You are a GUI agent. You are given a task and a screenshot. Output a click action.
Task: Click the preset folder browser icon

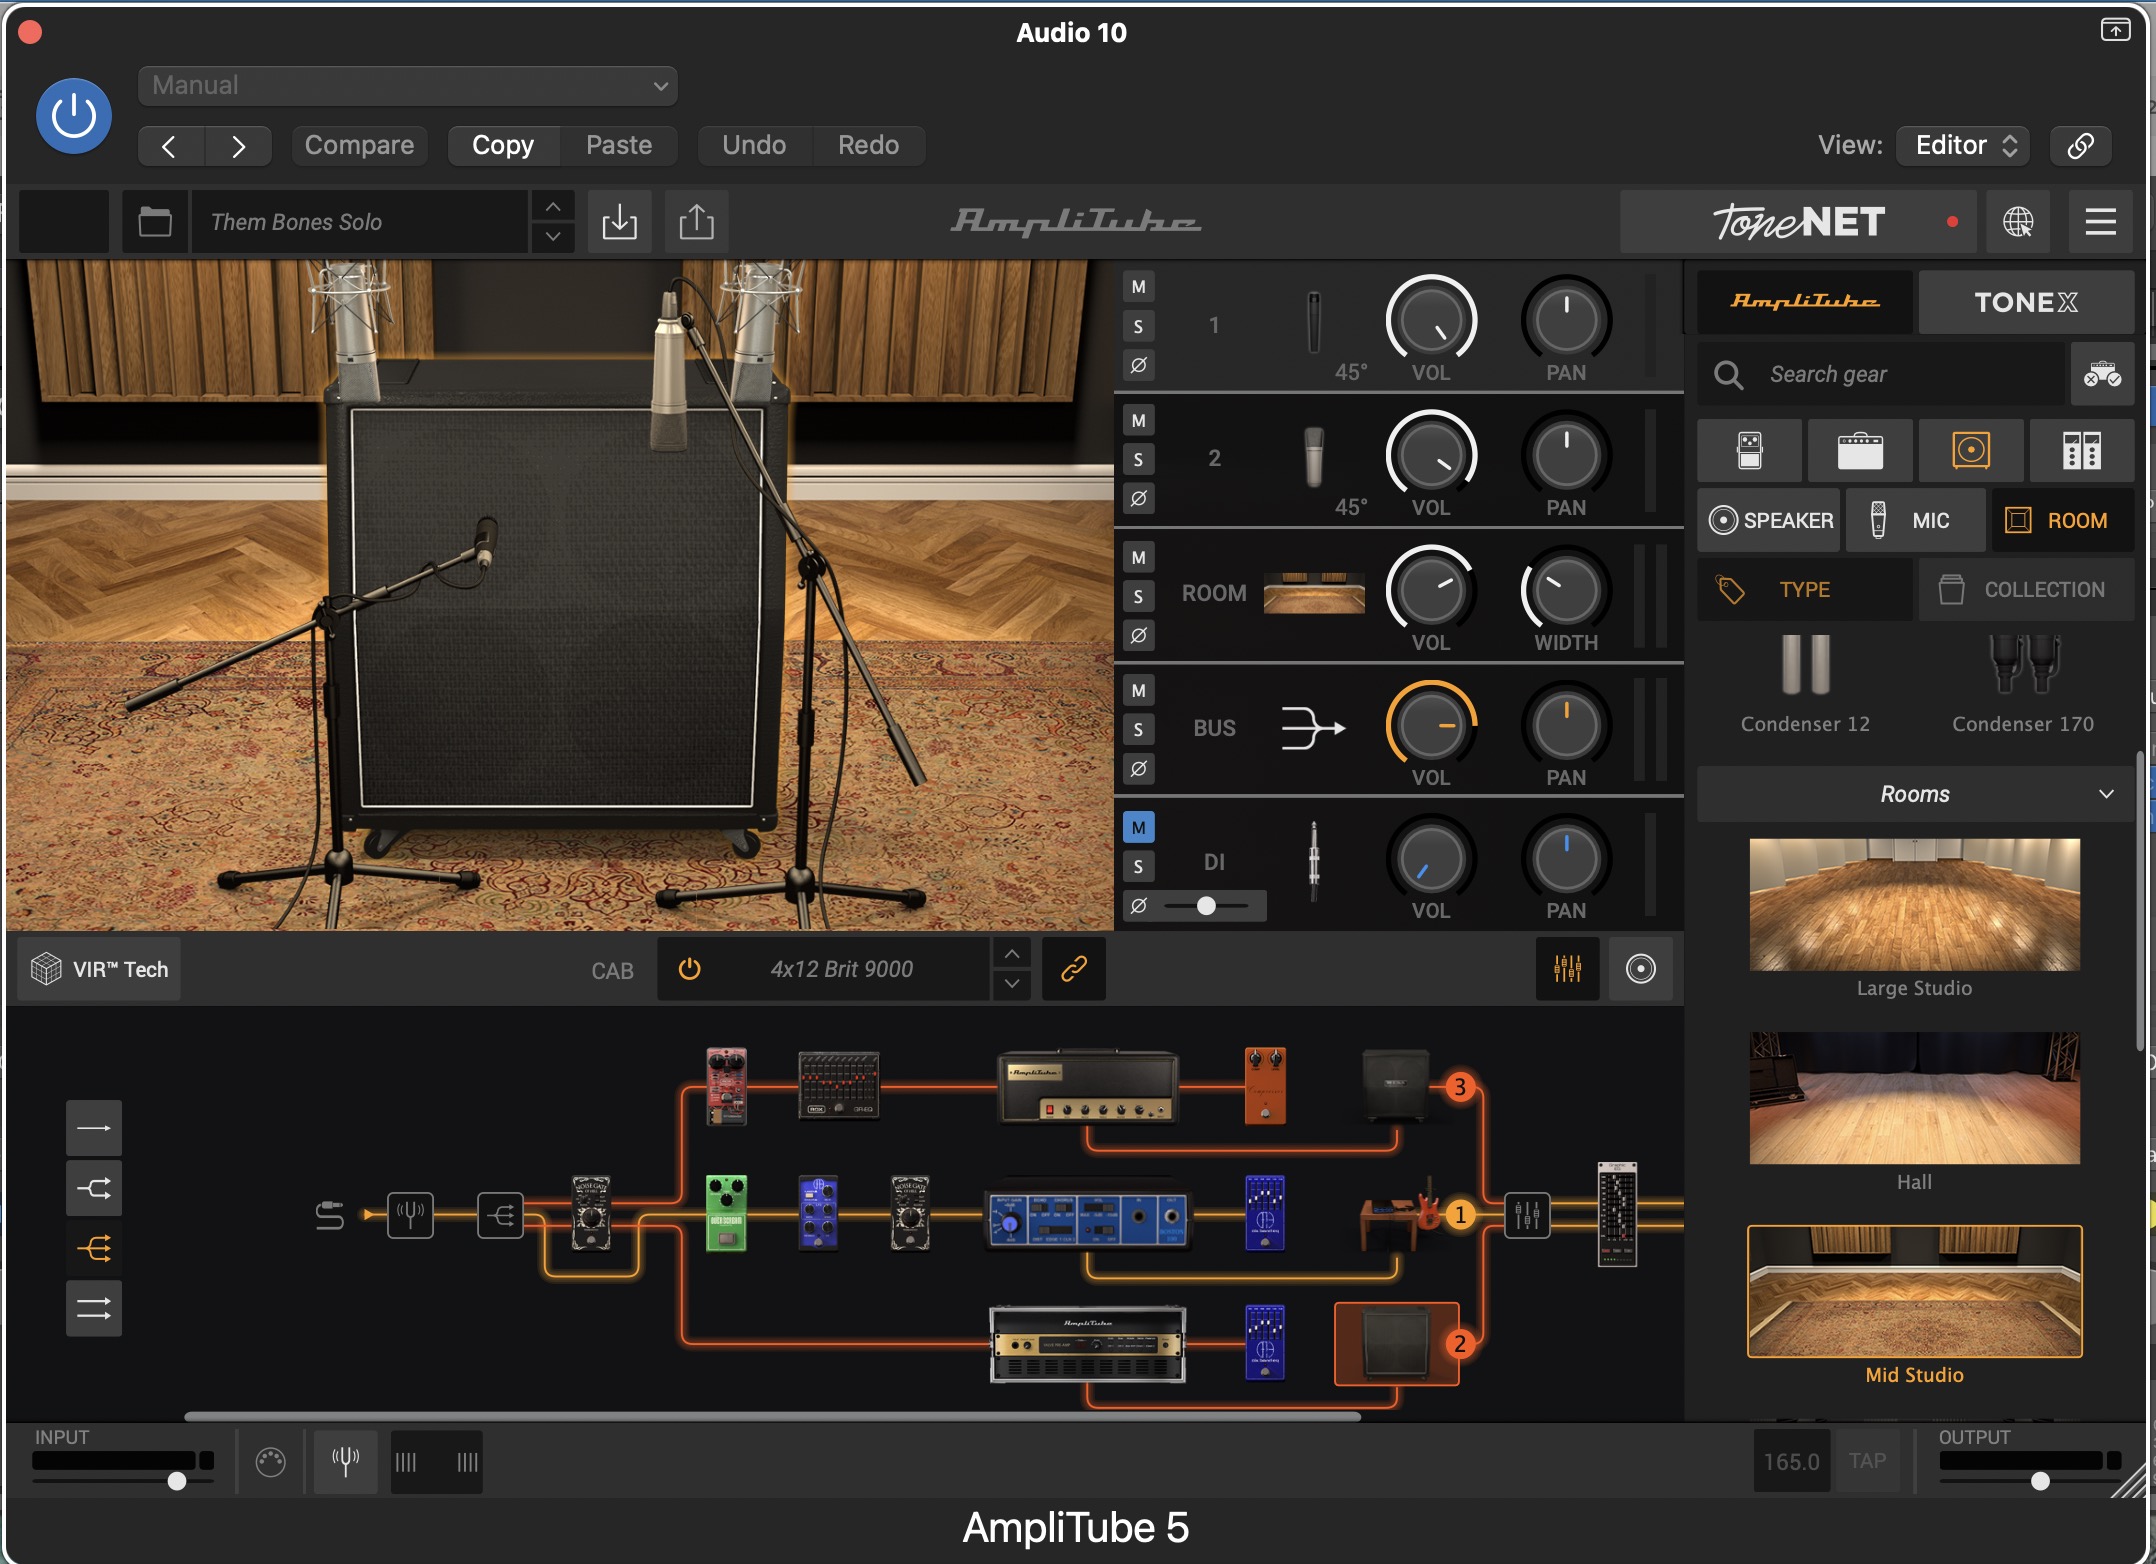(x=155, y=222)
